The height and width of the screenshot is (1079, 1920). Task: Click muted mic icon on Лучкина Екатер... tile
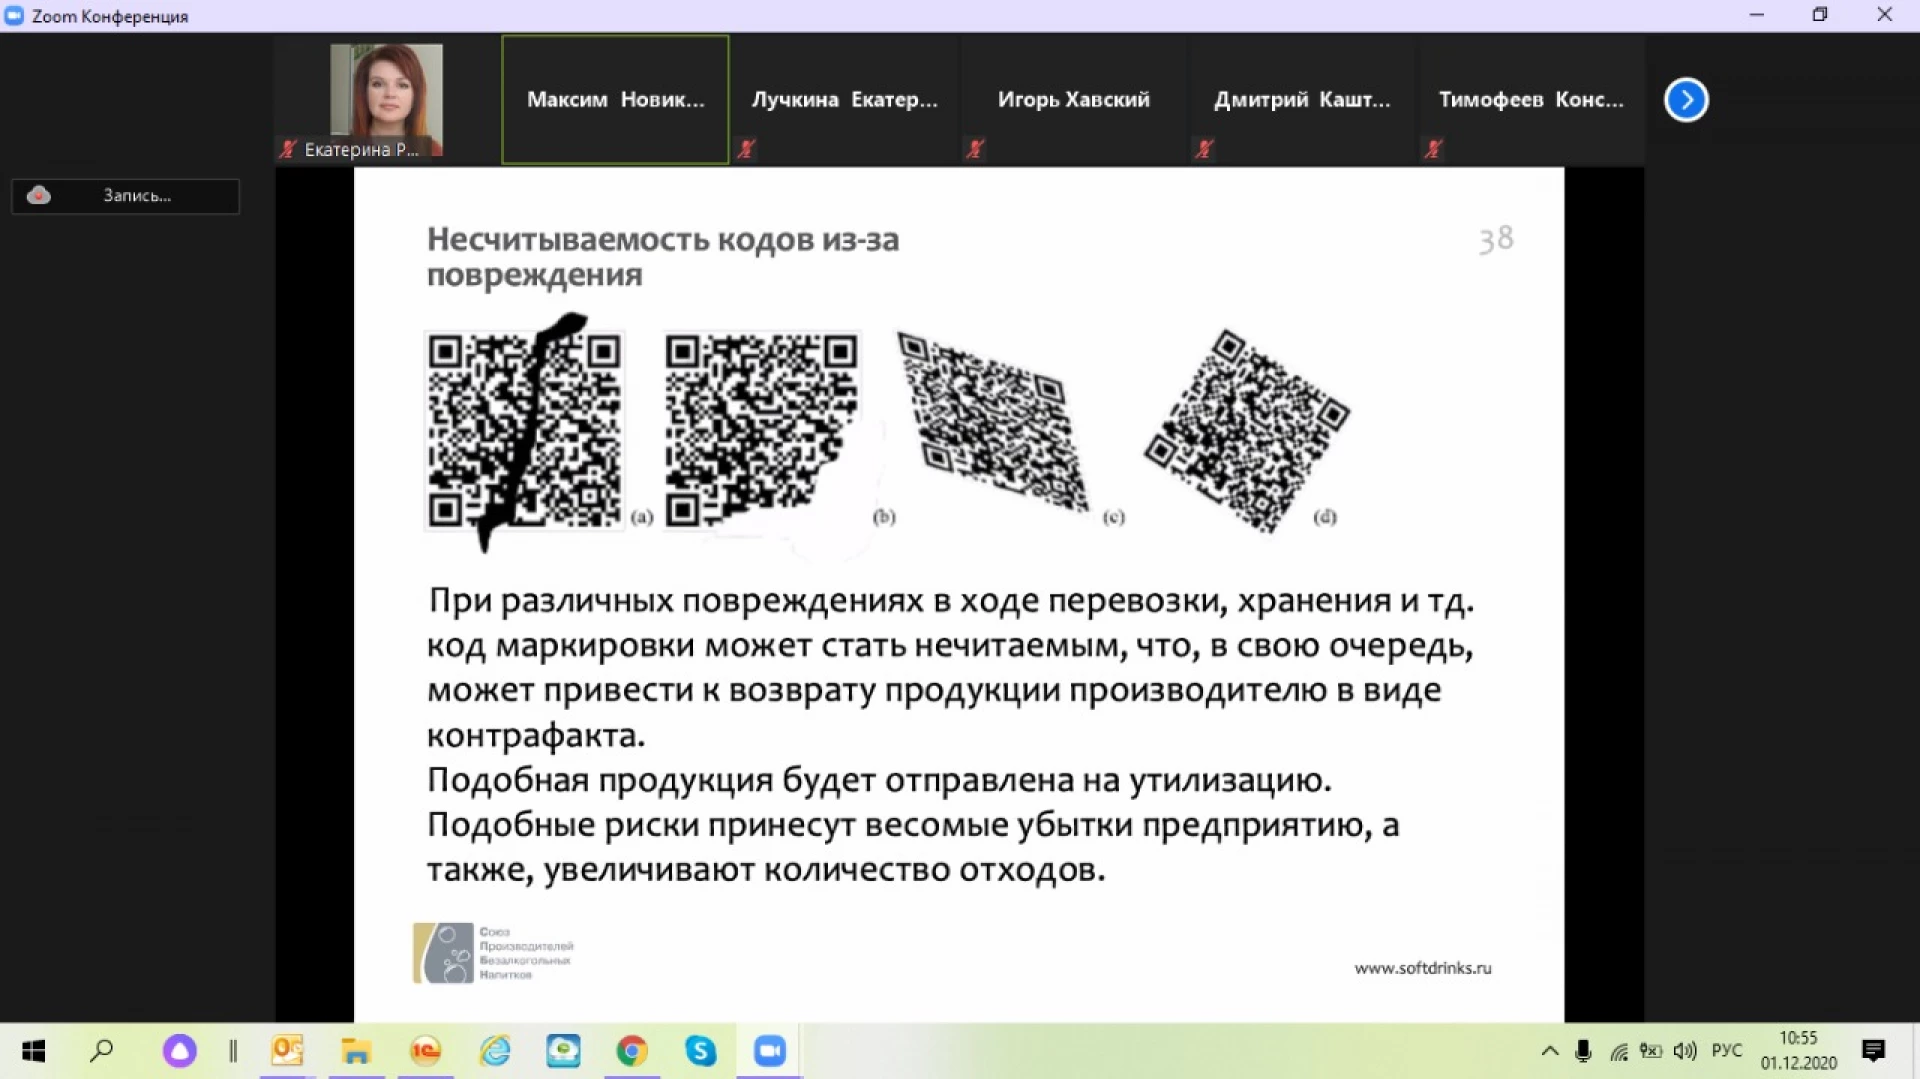click(x=746, y=149)
